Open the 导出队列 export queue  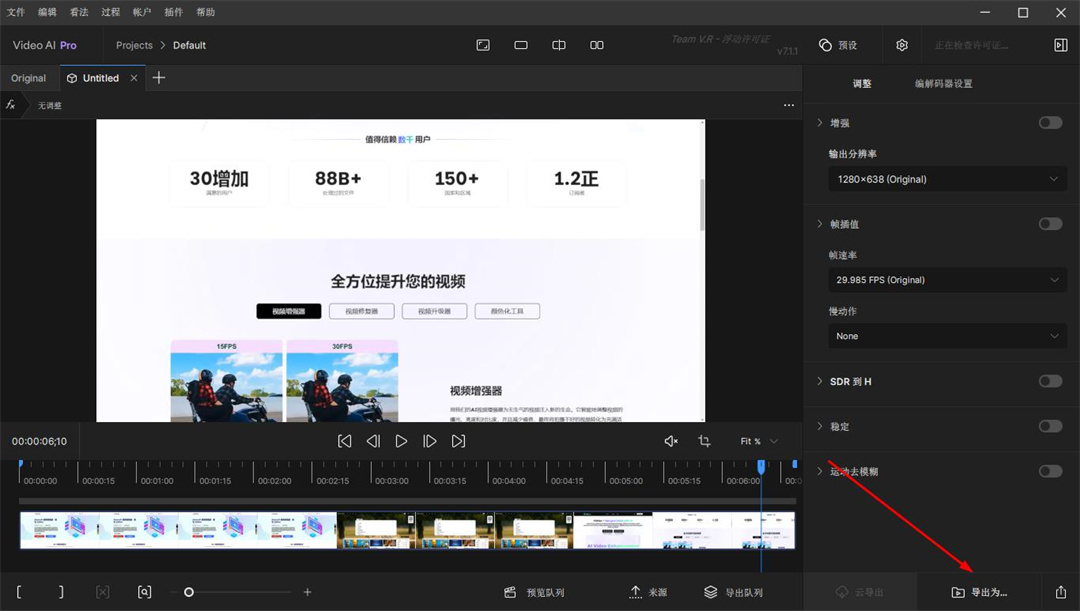pos(734,592)
